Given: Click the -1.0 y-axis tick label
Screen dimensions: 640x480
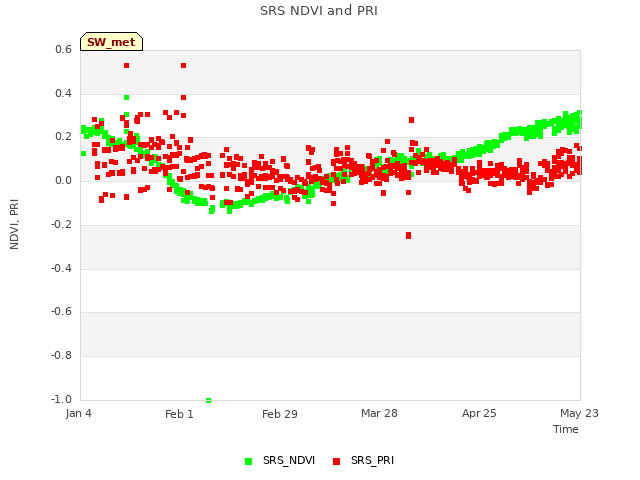Looking at the screenshot, I should coord(61,399).
